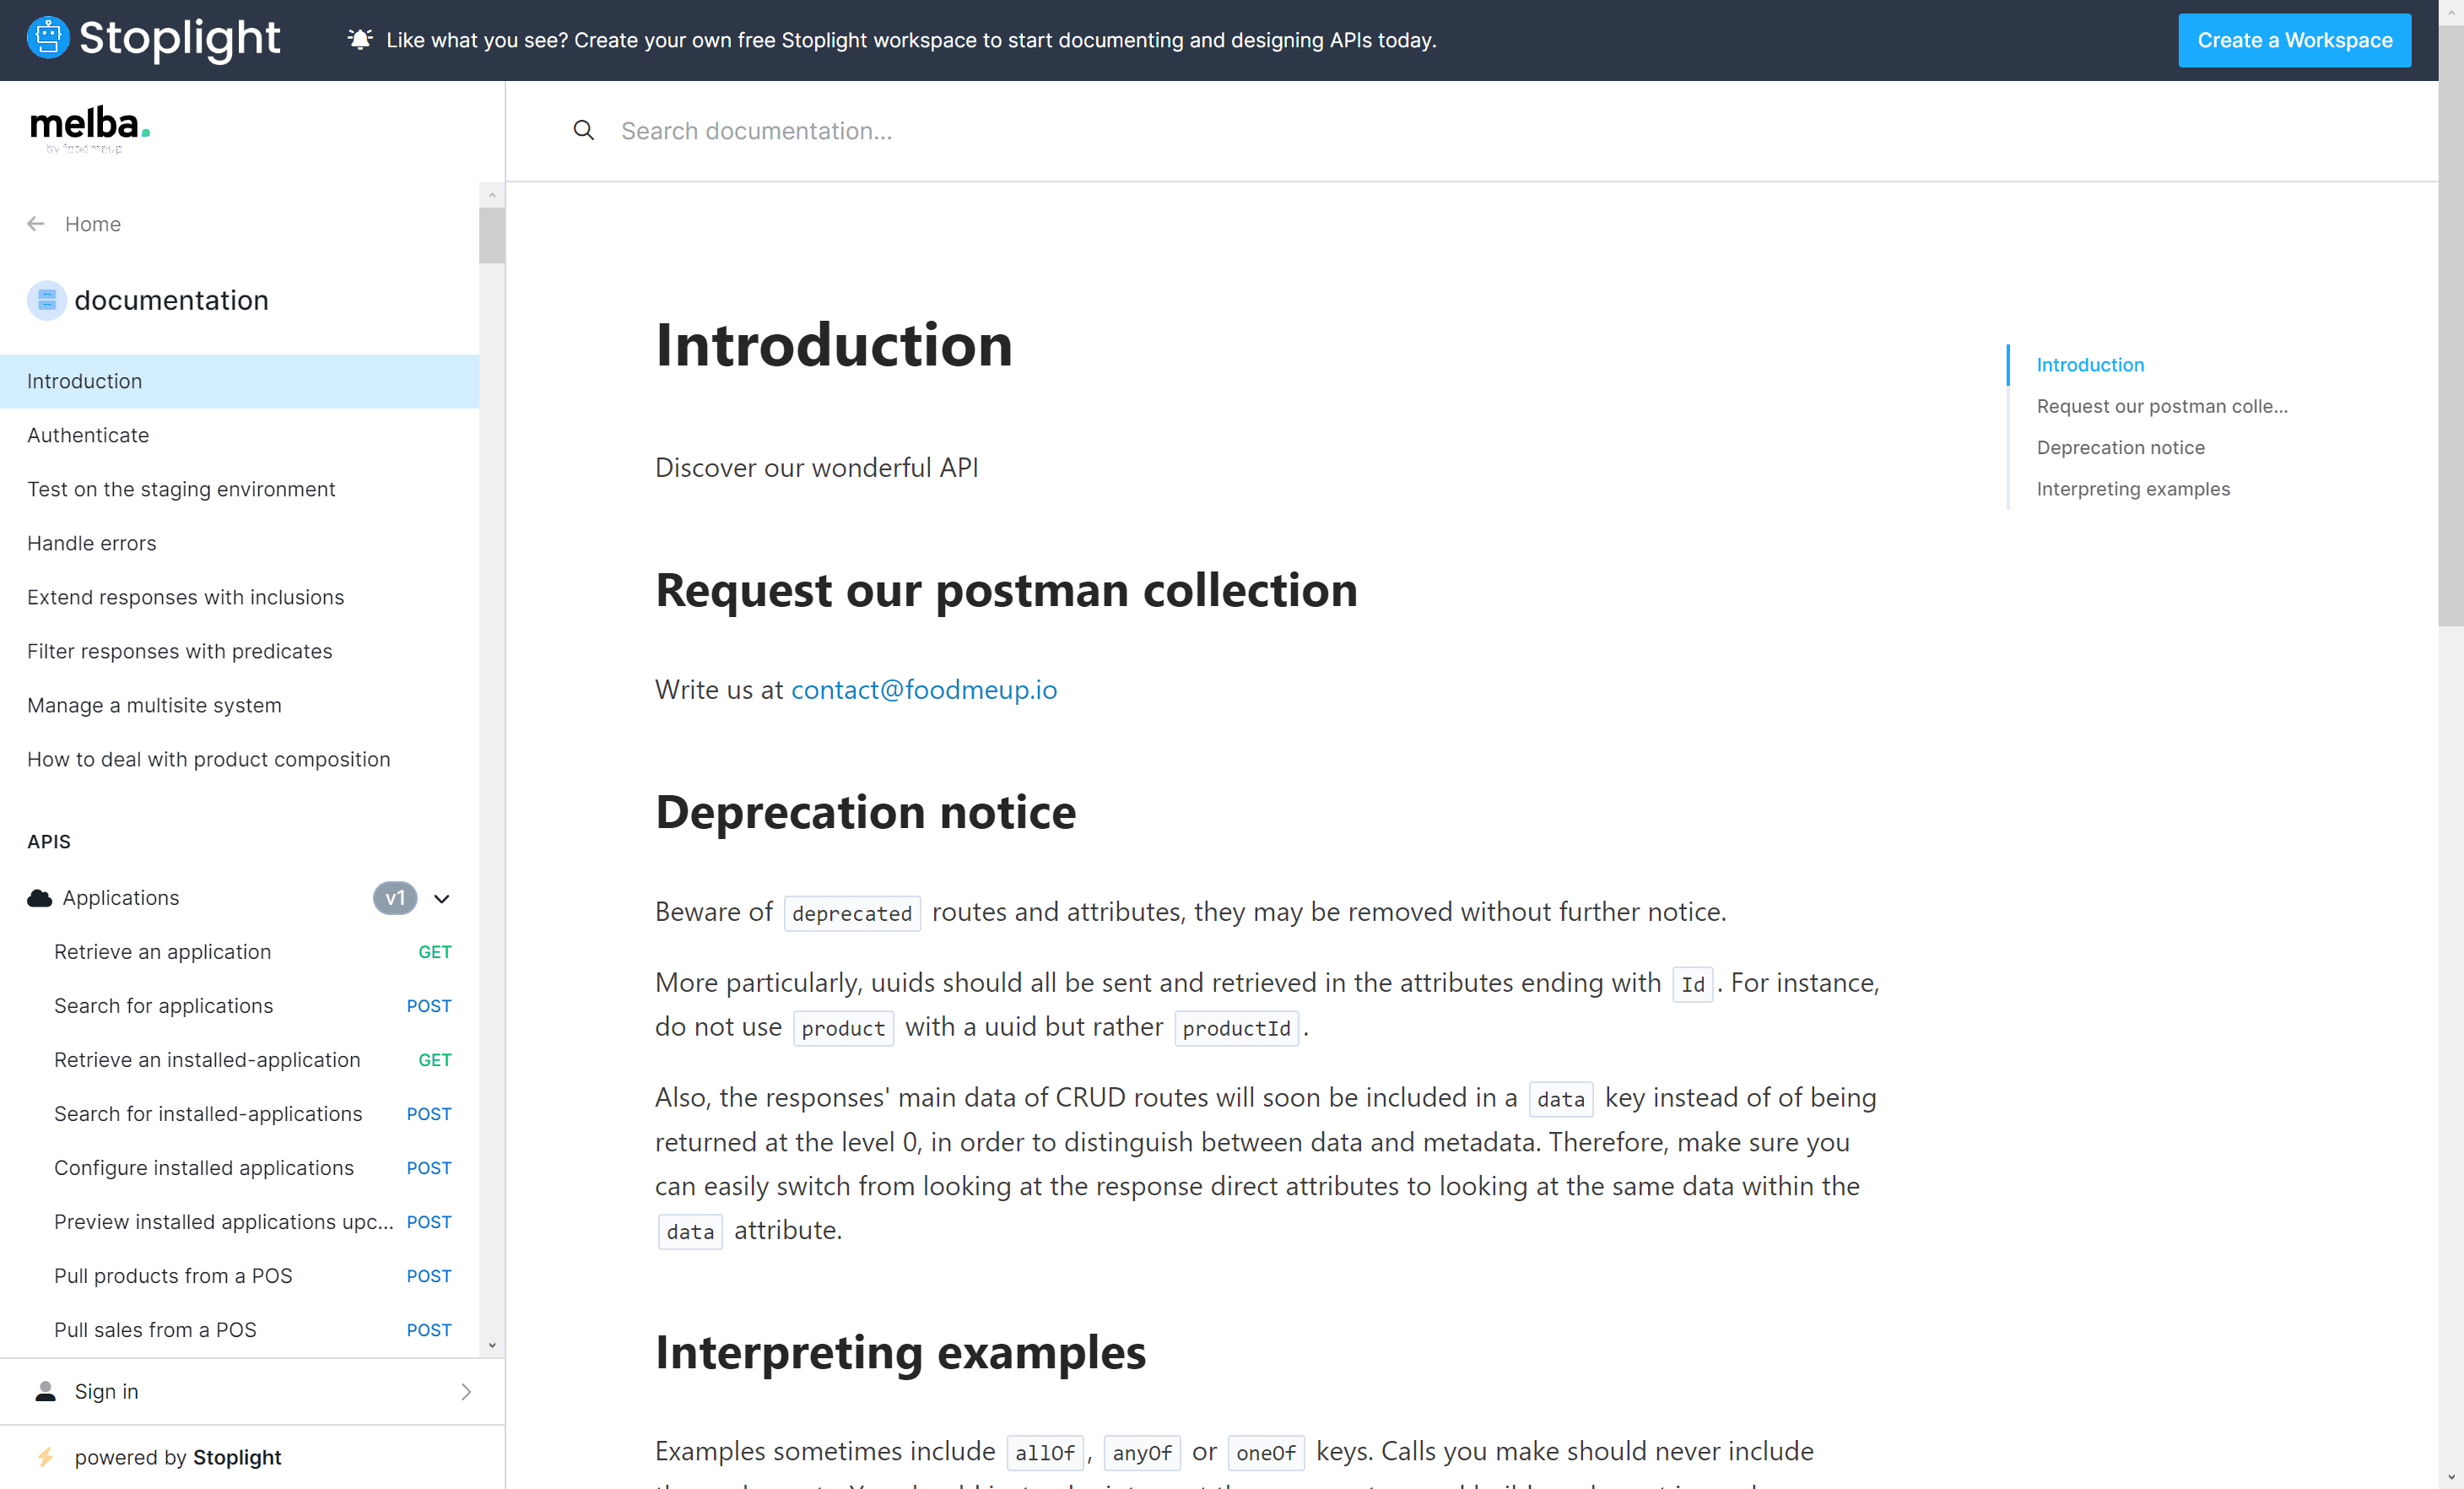Click the Applications cloud icon
2464x1489 pixels.
click(x=40, y=898)
